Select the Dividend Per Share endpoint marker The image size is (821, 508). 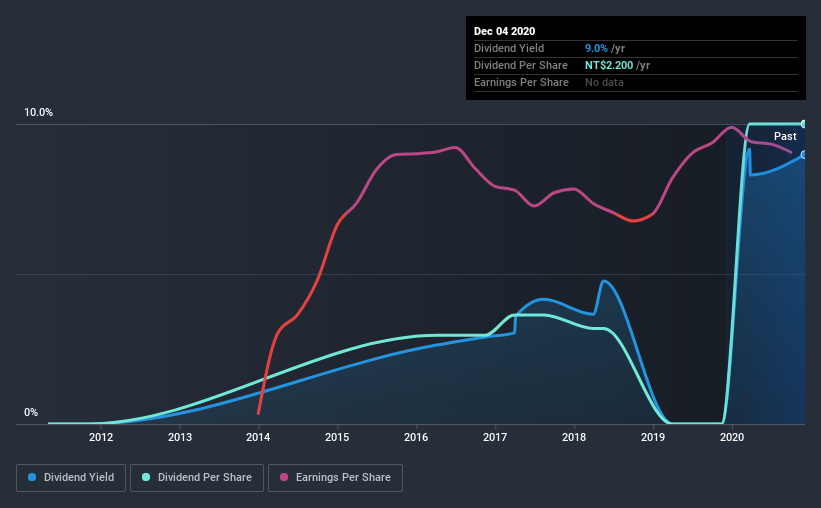click(x=803, y=124)
